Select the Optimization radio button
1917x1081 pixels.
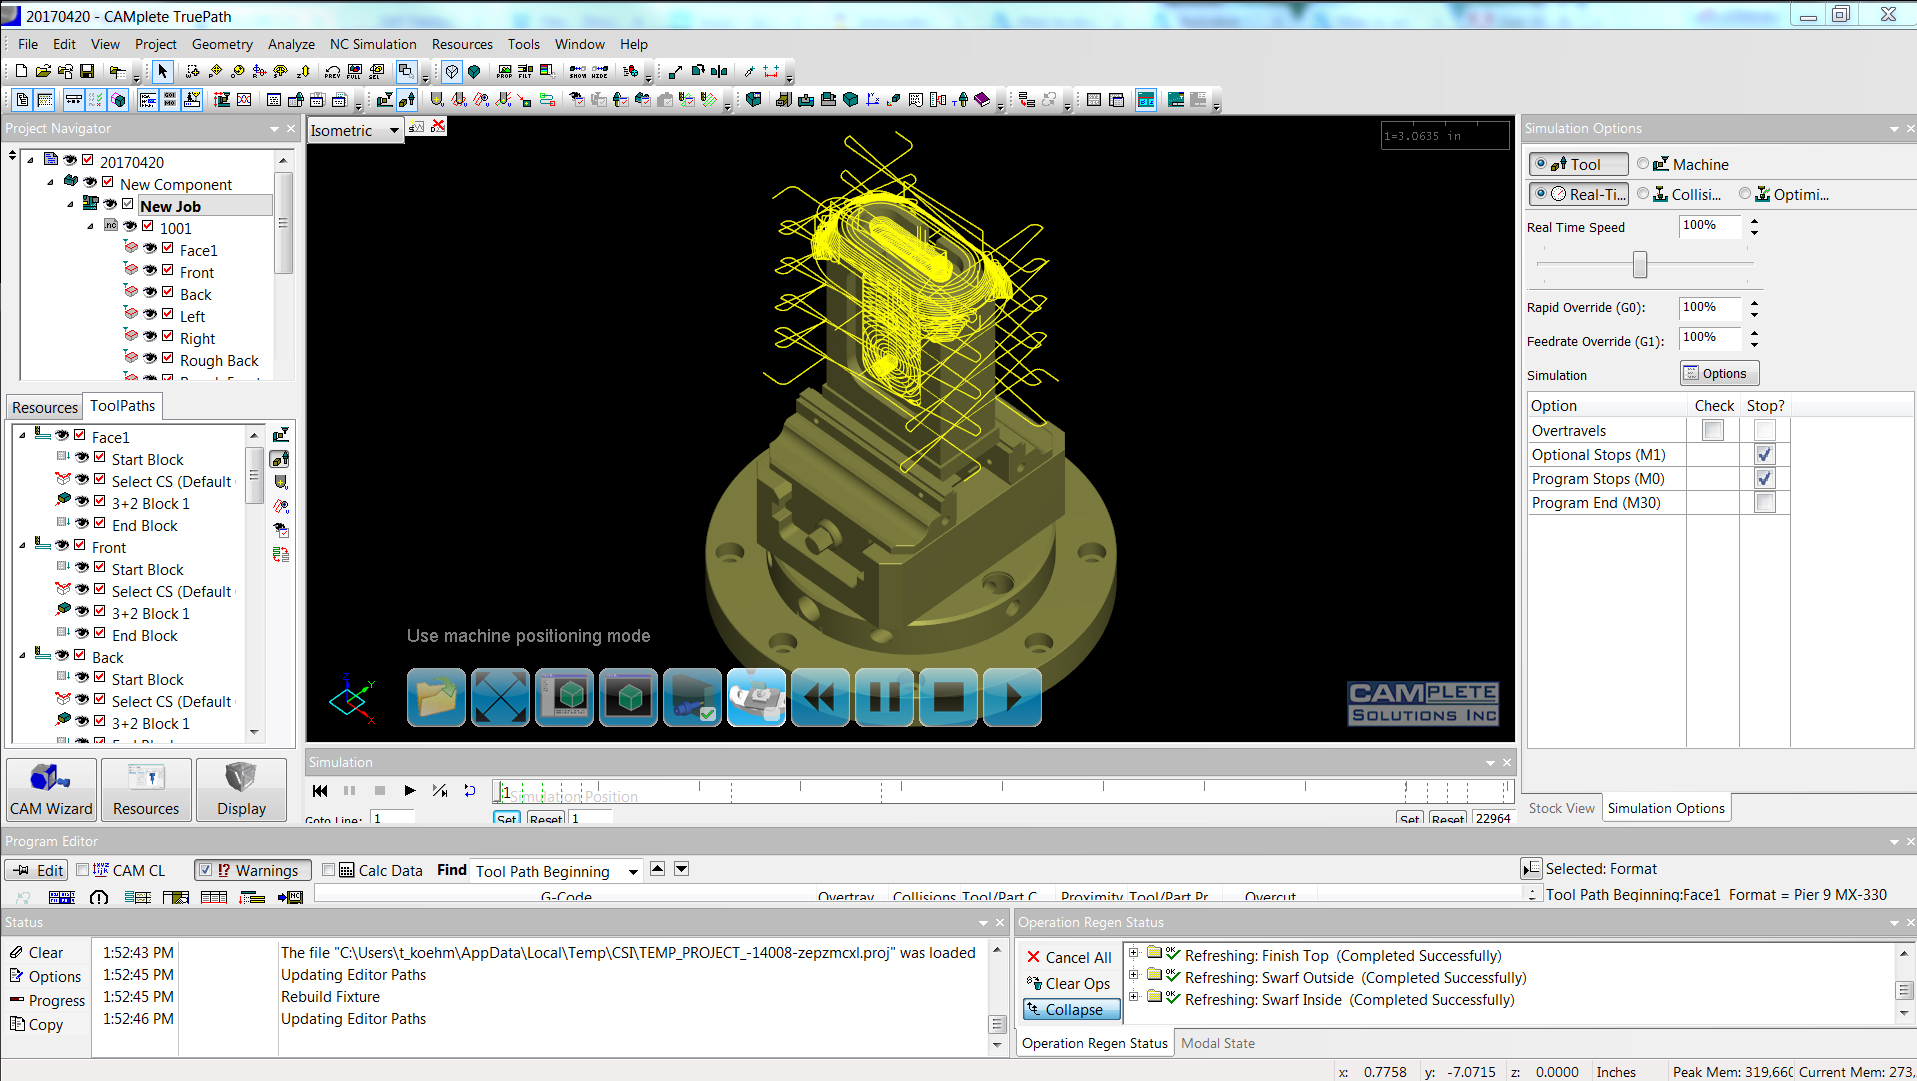[1745, 194]
